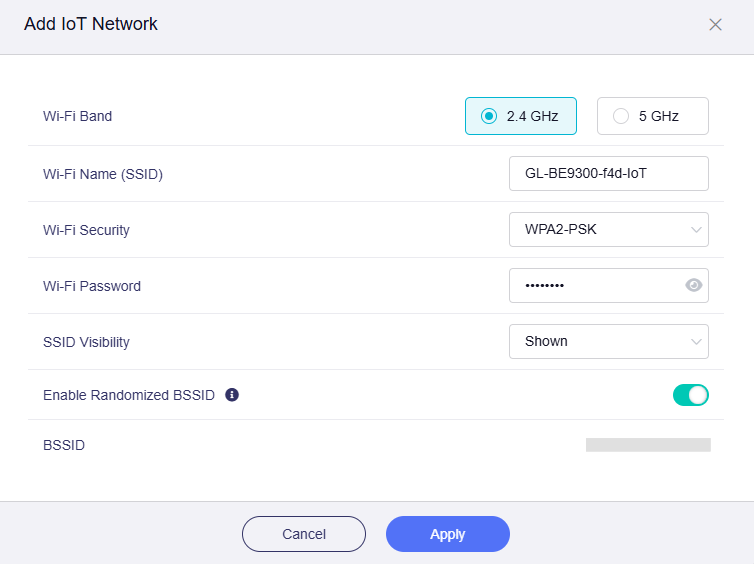Viewport: 754px width, 564px height.
Task: Click the GL-BE9300-f4d-IoT name field
Action: 609,173
